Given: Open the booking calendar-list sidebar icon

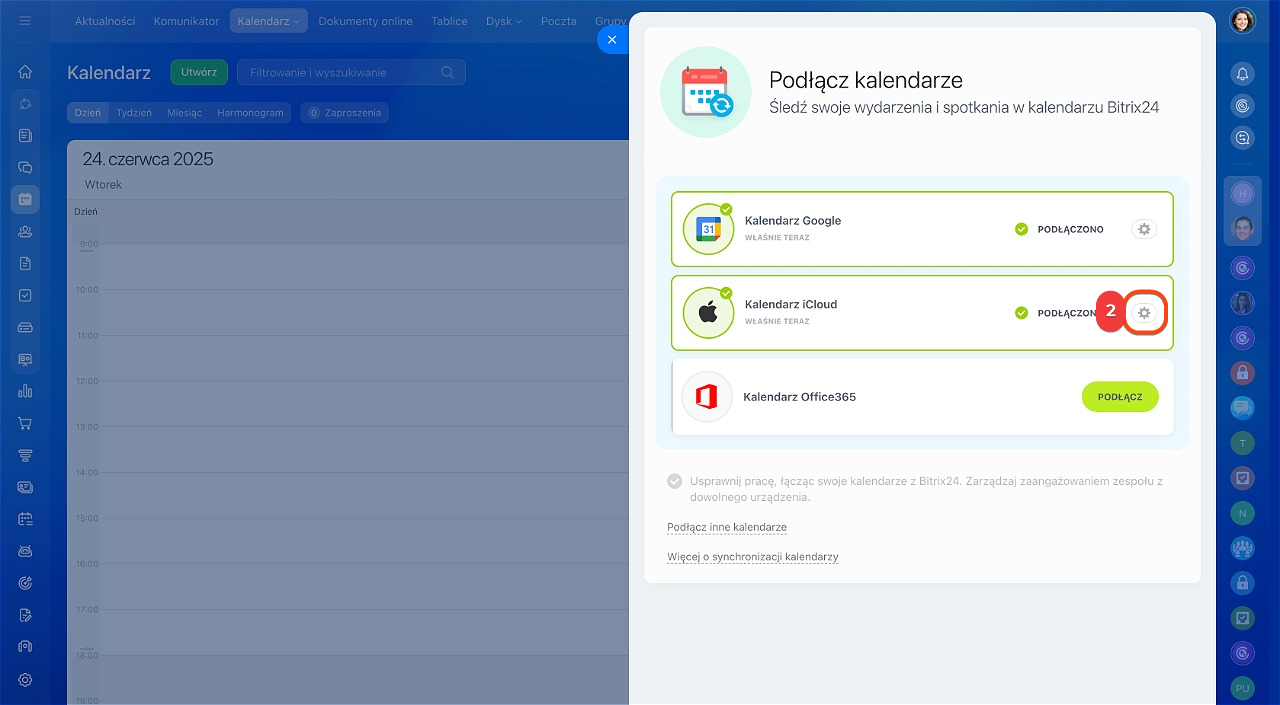Looking at the screenshot, I should 25,519.
